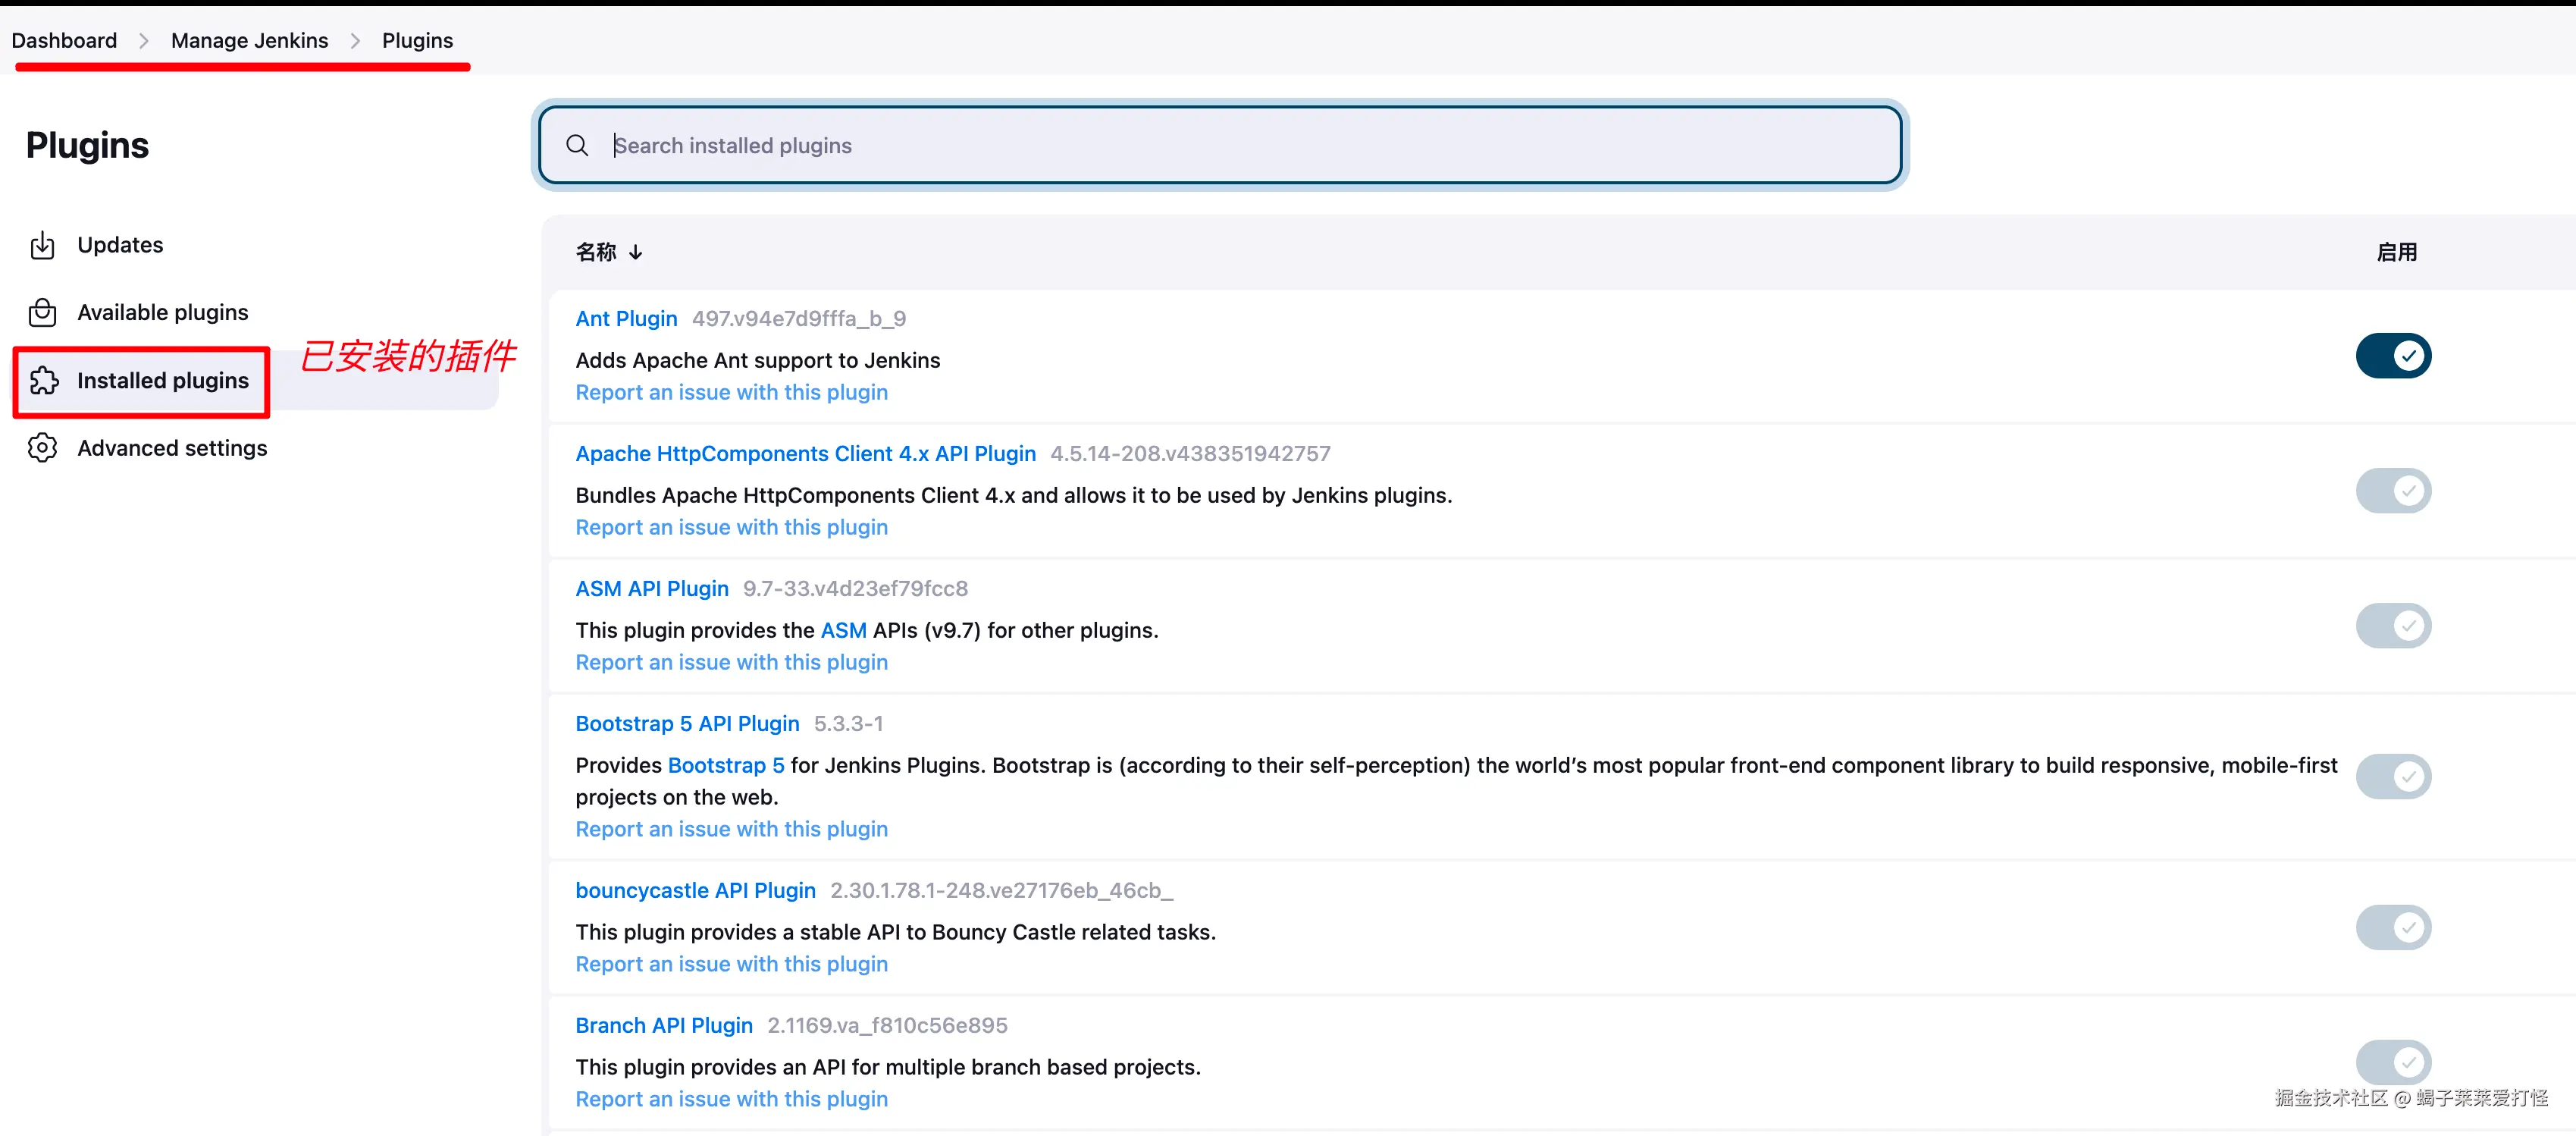Open the Updates section
Image resolution: width=2576 pixels, height=1136 pixels.
point(120,245)
